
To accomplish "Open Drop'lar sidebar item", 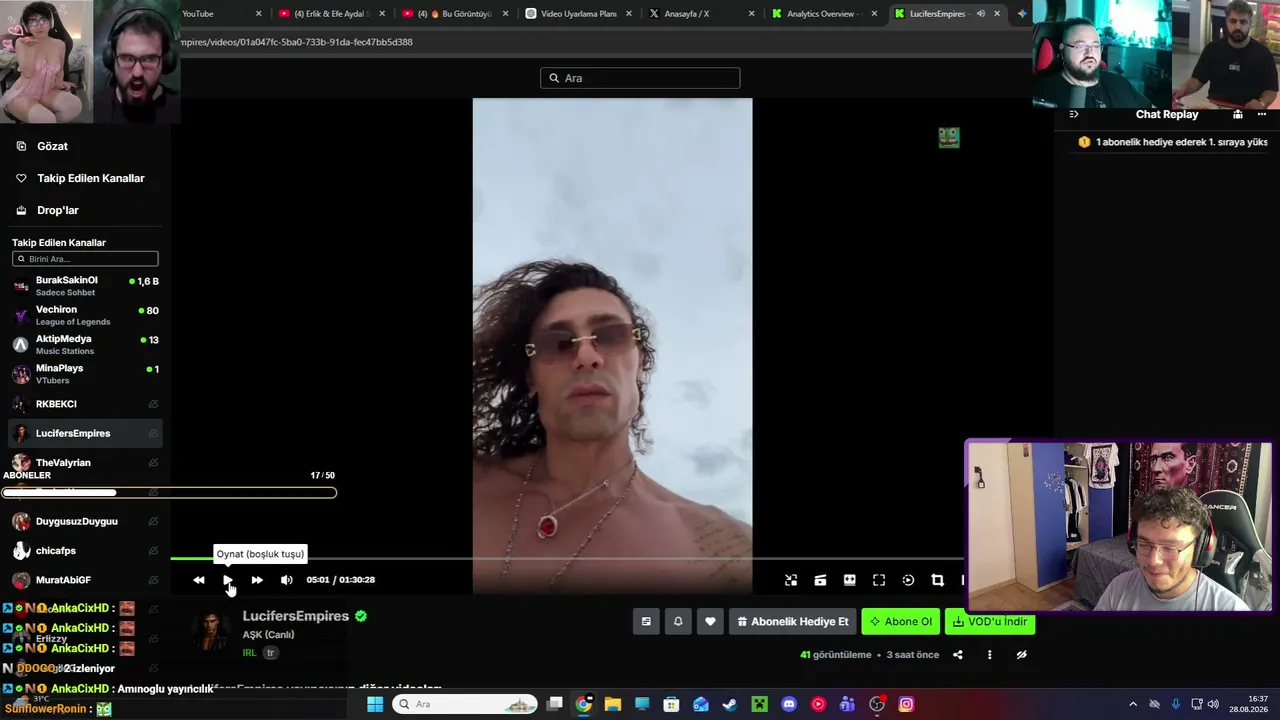I will pyautogui.click(x=85, y=210).
